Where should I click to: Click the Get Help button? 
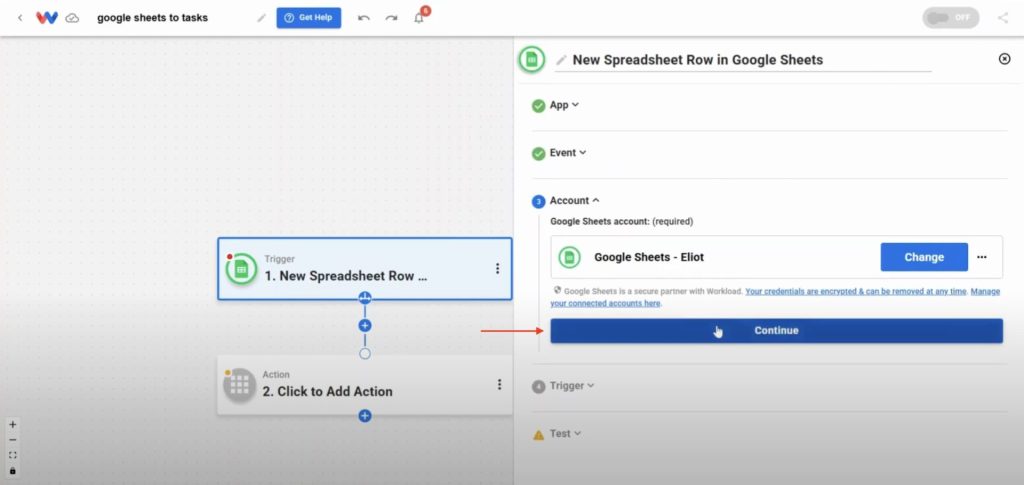pos(308,18)
